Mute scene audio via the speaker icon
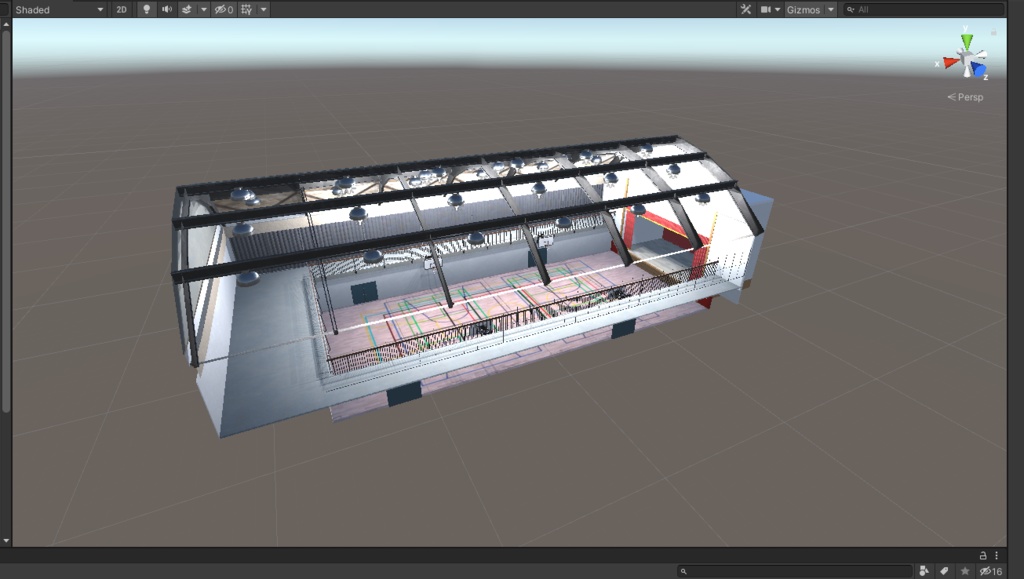Viewport: 1024px width, 579px height. [x=167, y=9]
